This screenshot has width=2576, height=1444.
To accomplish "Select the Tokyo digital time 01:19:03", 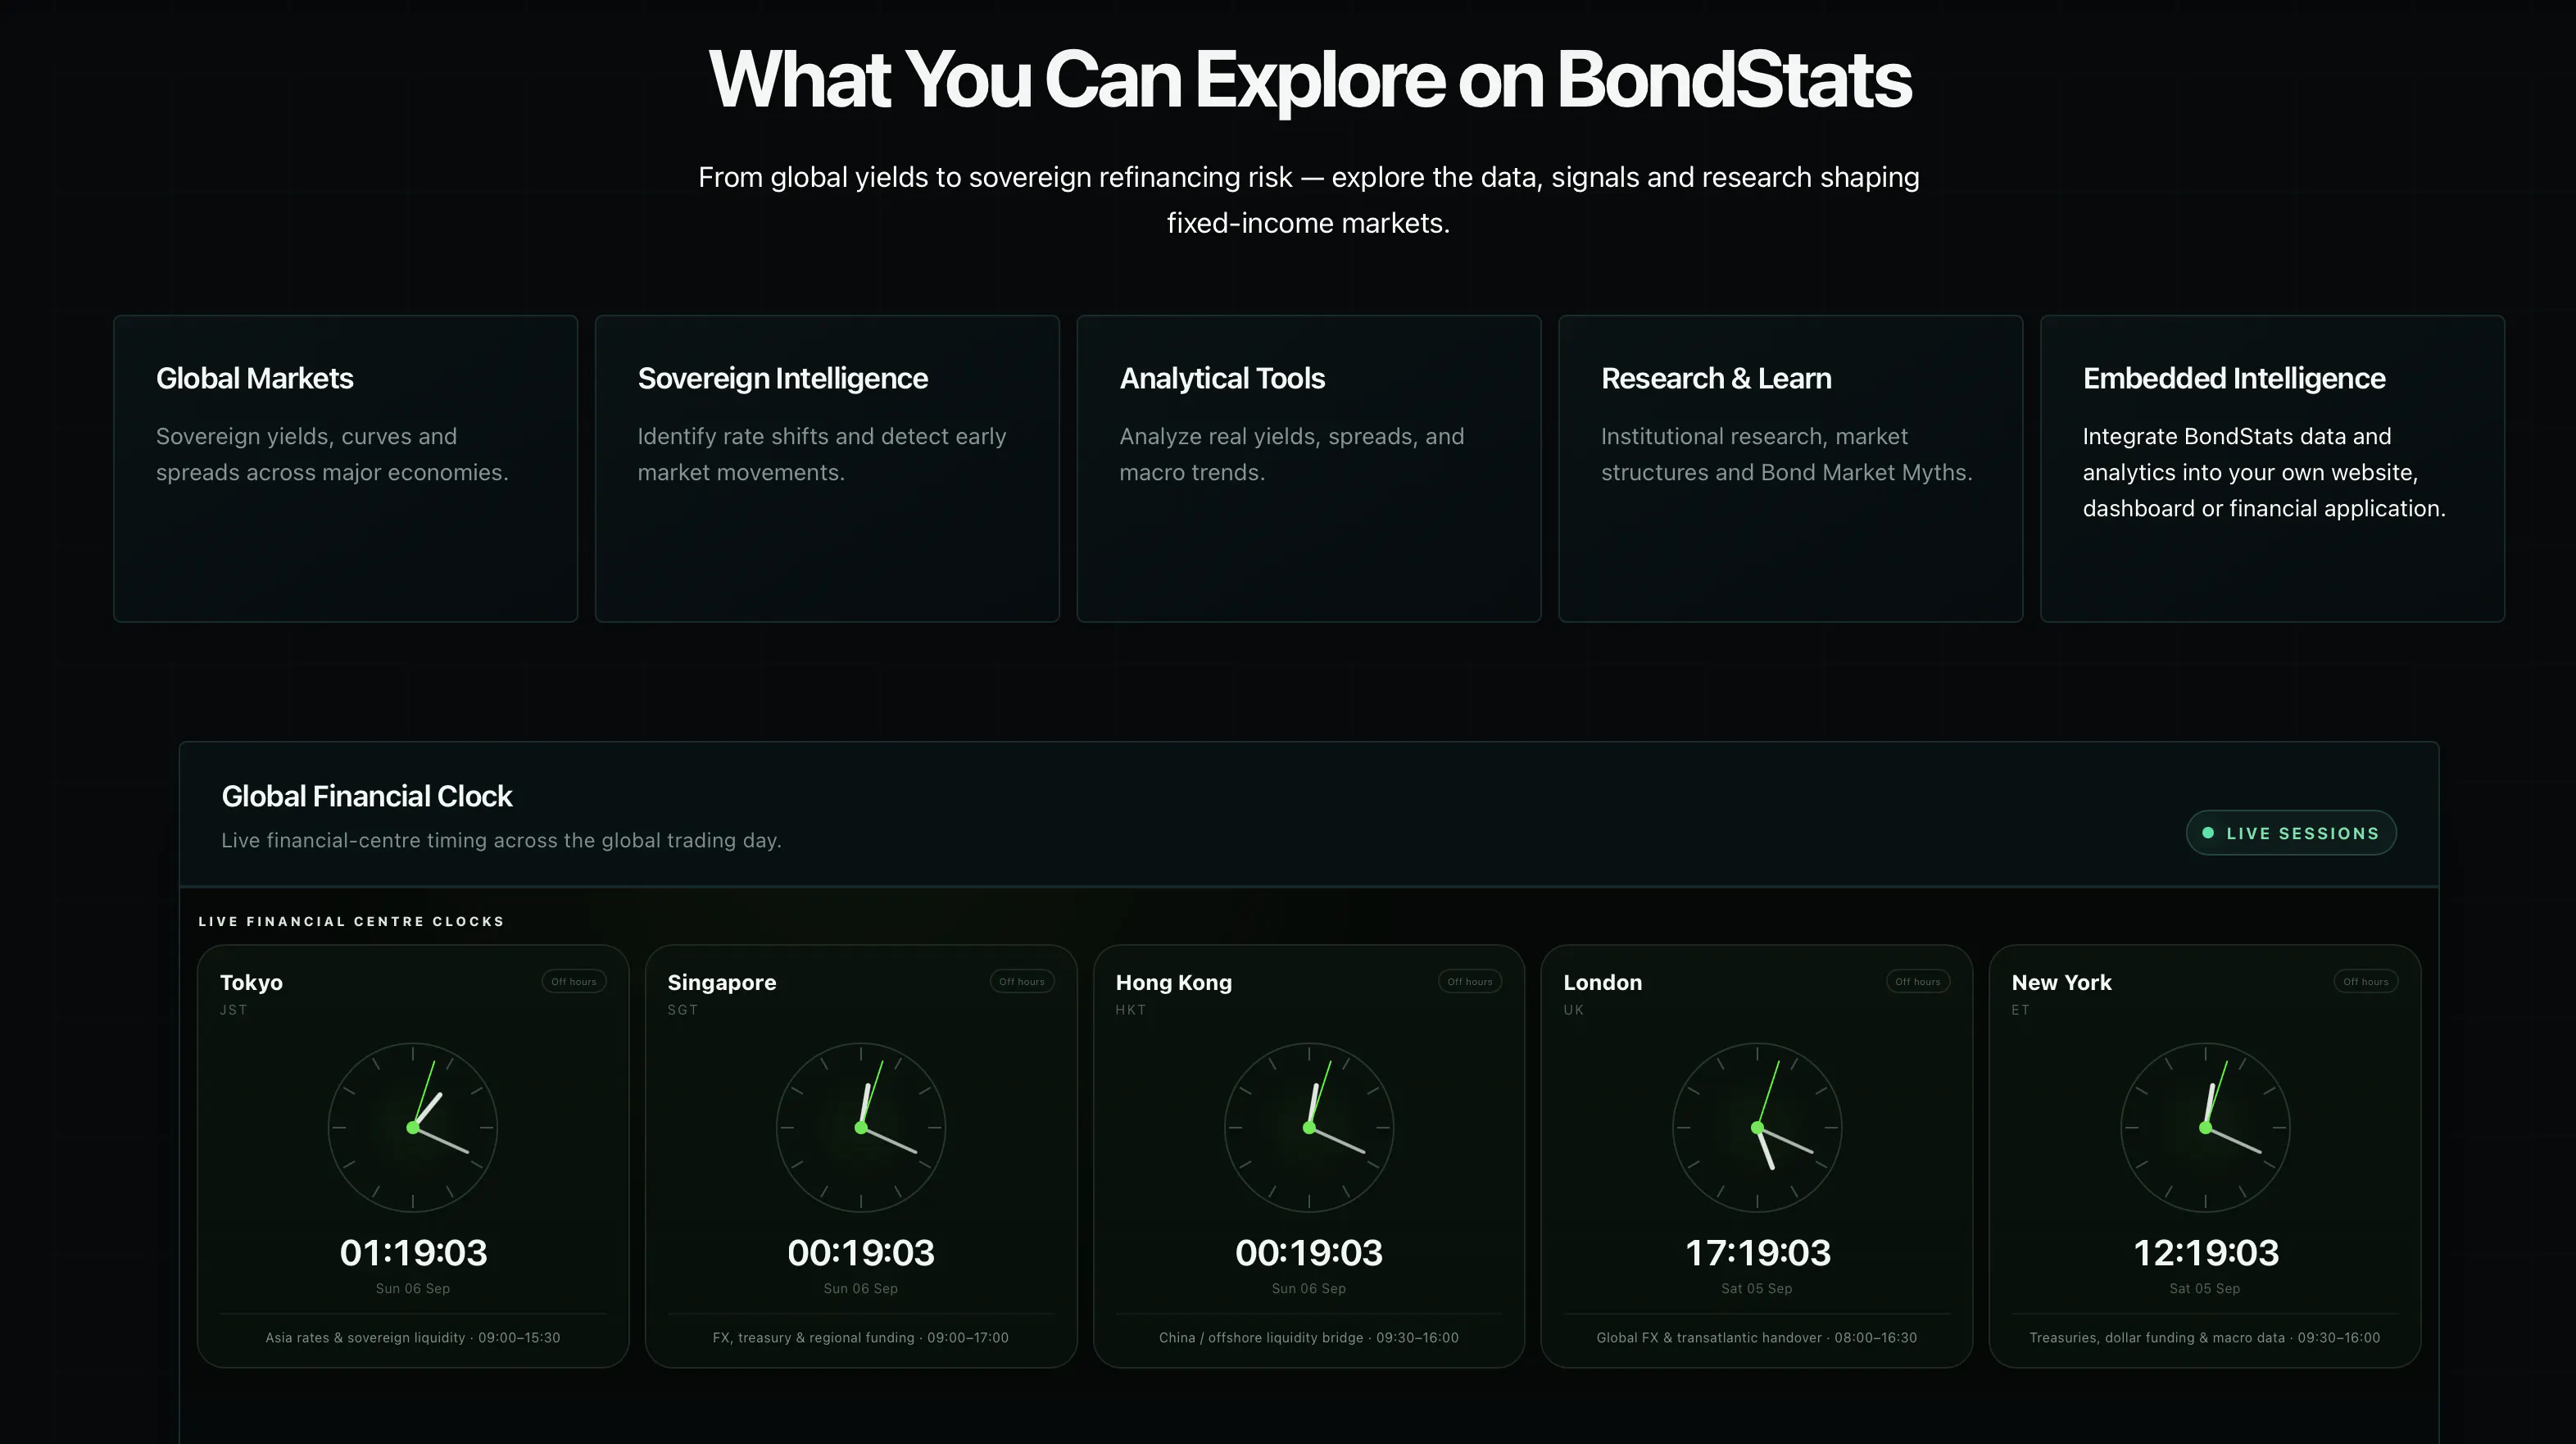I will tap(413, 1253).
